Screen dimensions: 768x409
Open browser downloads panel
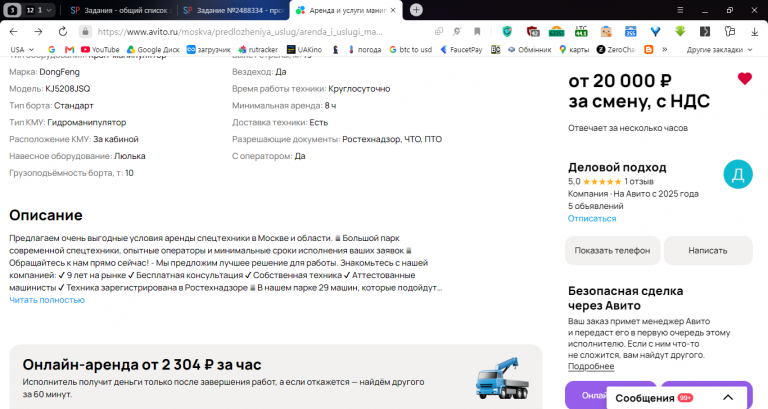754,31
